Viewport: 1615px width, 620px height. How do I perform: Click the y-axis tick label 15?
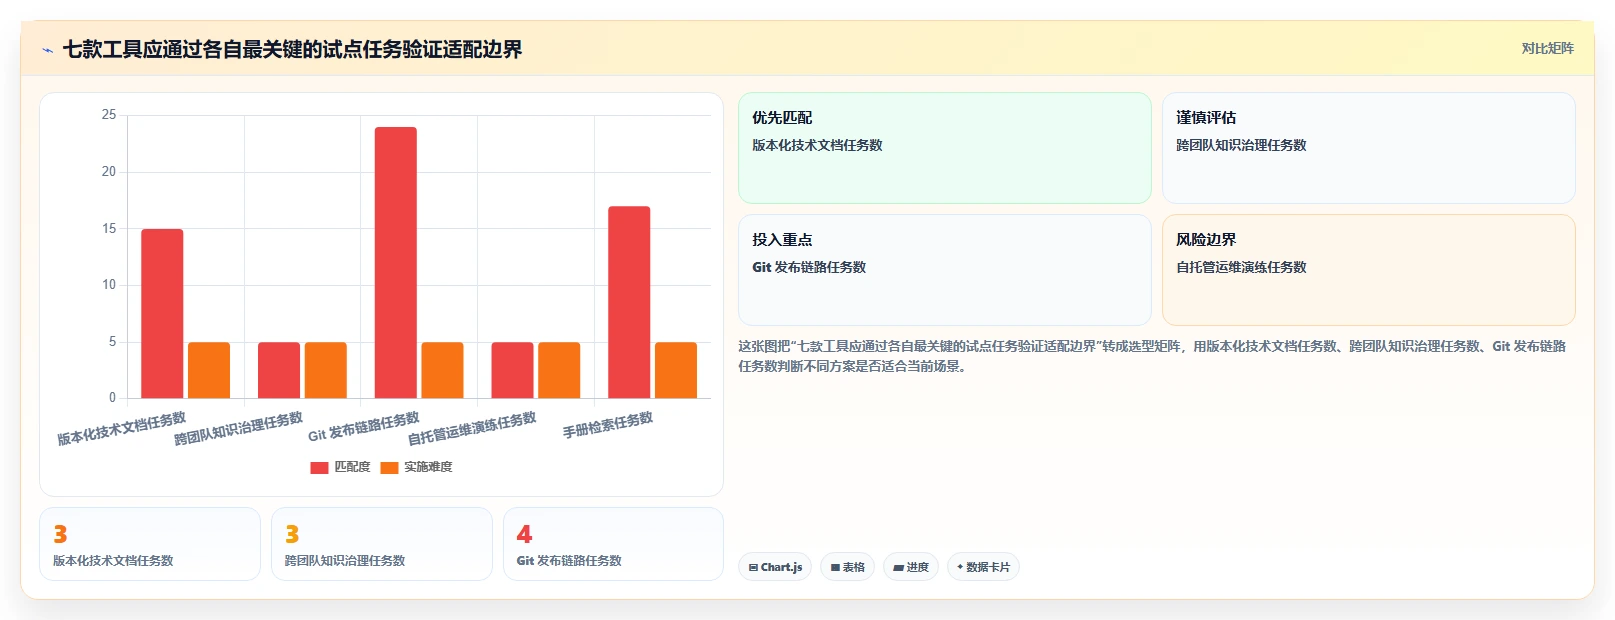click(109, 229)
